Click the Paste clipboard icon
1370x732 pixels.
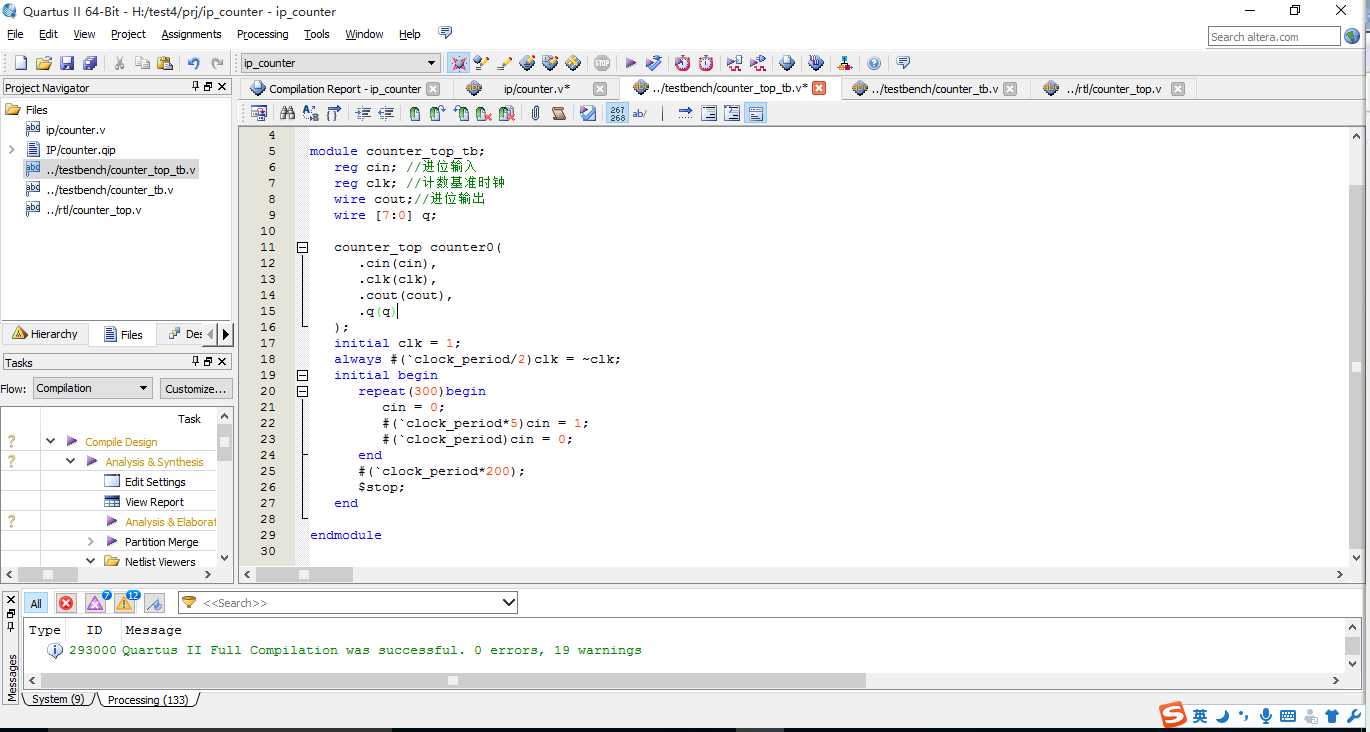(165, 63)
